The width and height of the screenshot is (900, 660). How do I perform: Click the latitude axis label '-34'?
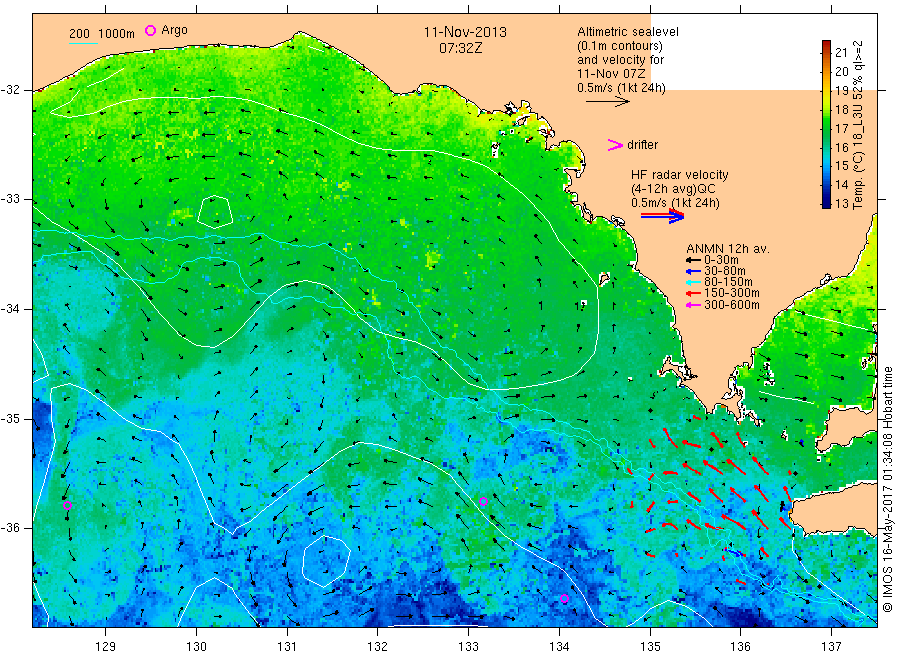(x=10, y=309)
